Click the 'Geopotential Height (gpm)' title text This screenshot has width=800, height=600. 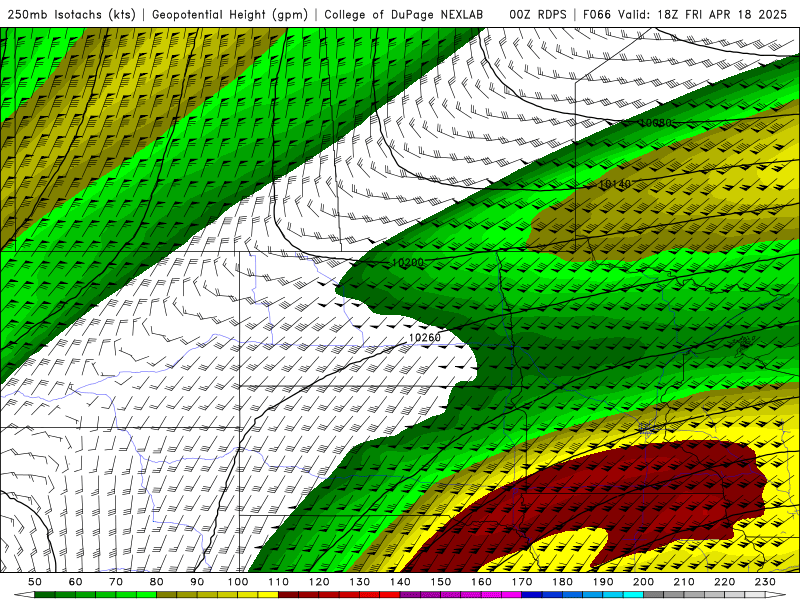230,14
